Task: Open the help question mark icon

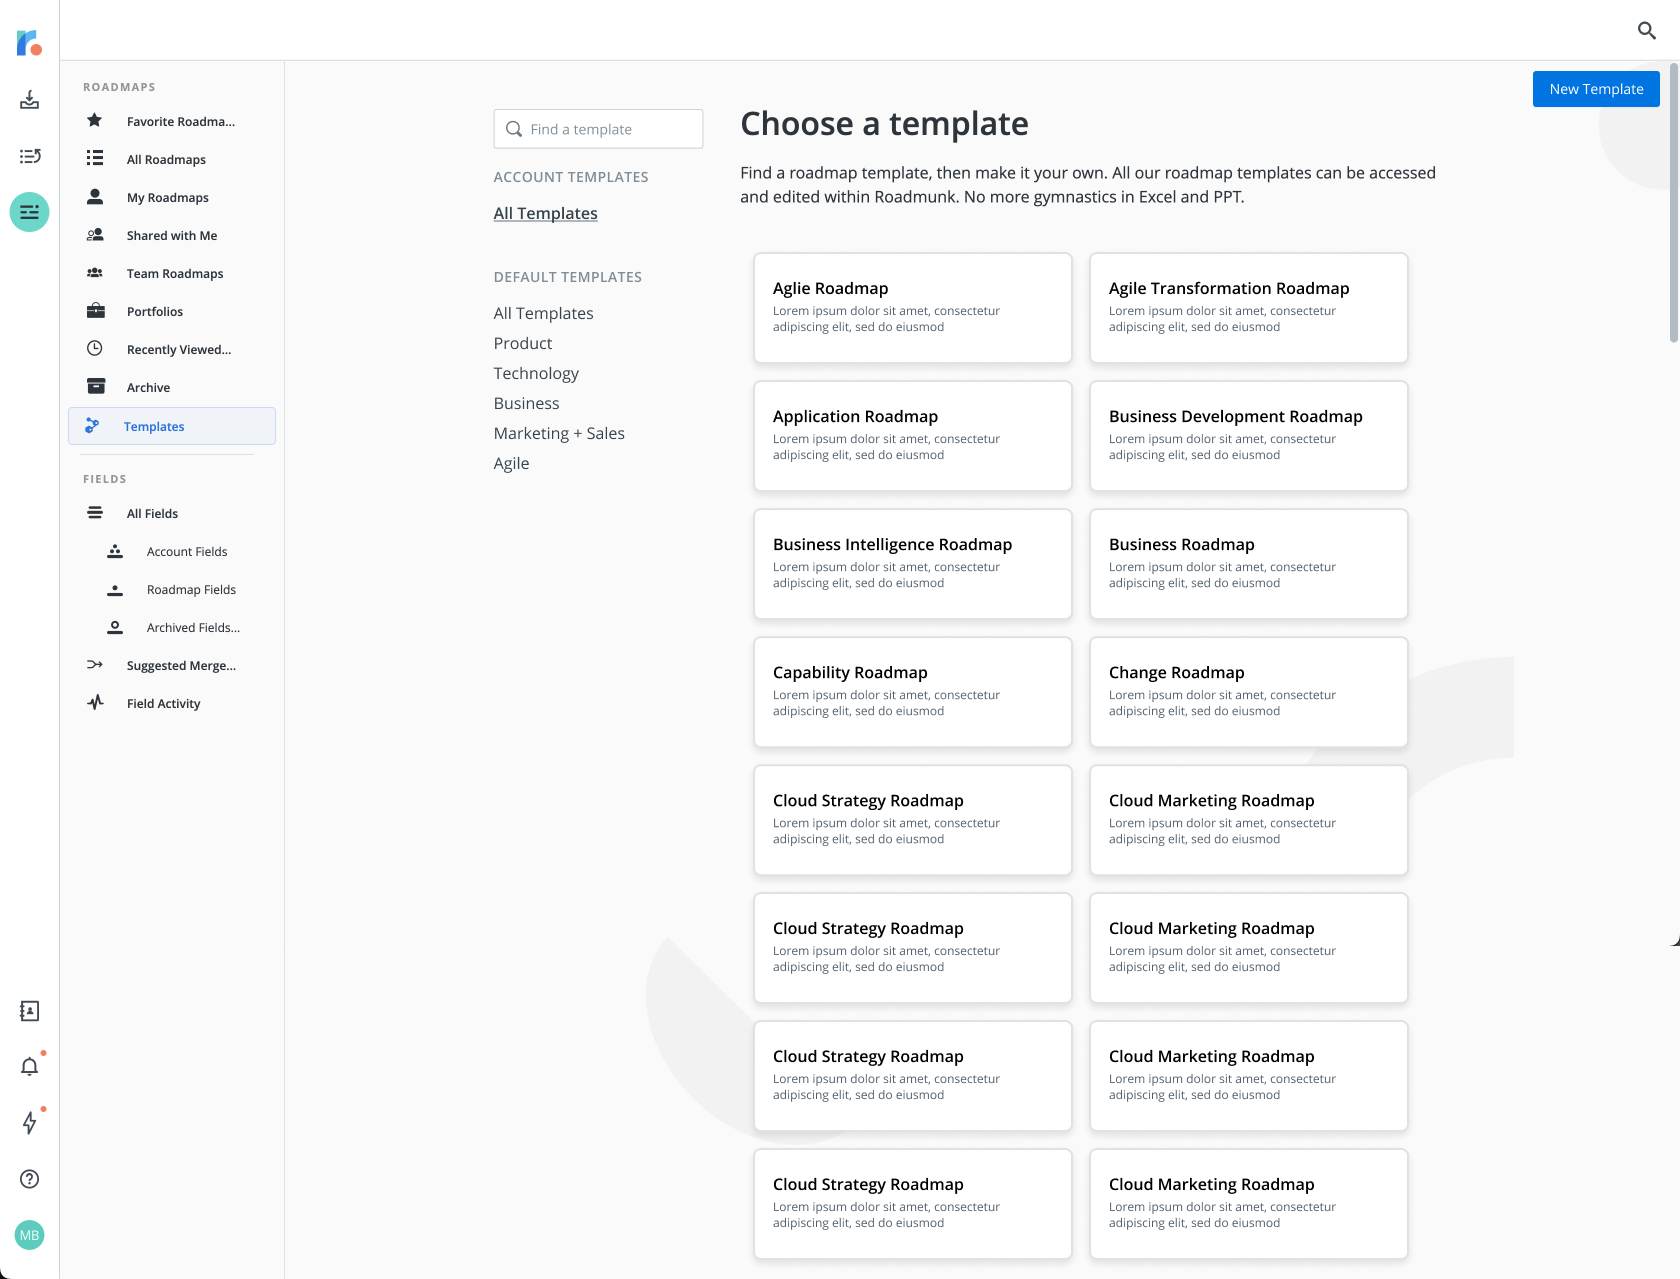Action: [x=30, y=1179]
